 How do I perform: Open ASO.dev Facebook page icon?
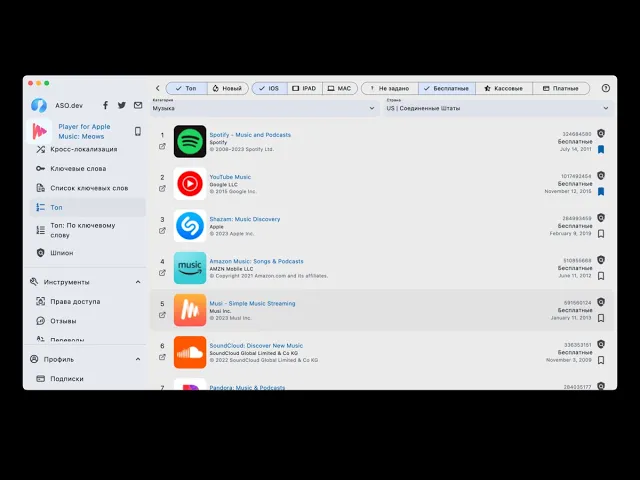pyautogui.click(x=105, y=105)
